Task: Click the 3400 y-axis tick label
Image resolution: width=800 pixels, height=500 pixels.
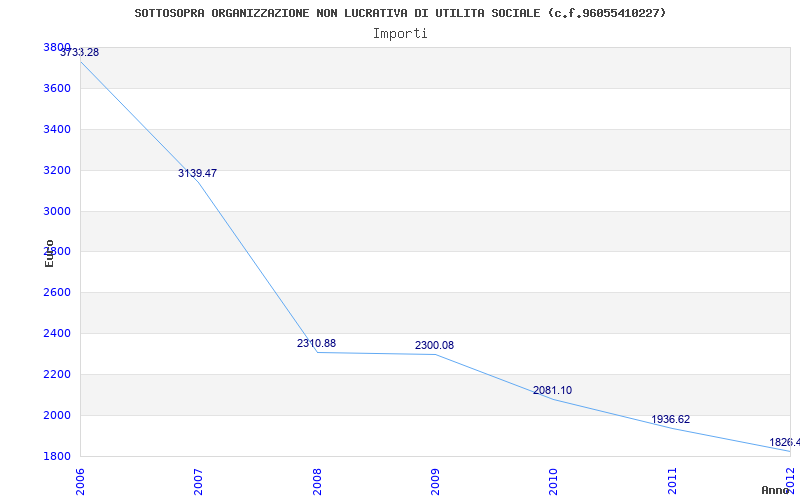Action: [57, 129]
